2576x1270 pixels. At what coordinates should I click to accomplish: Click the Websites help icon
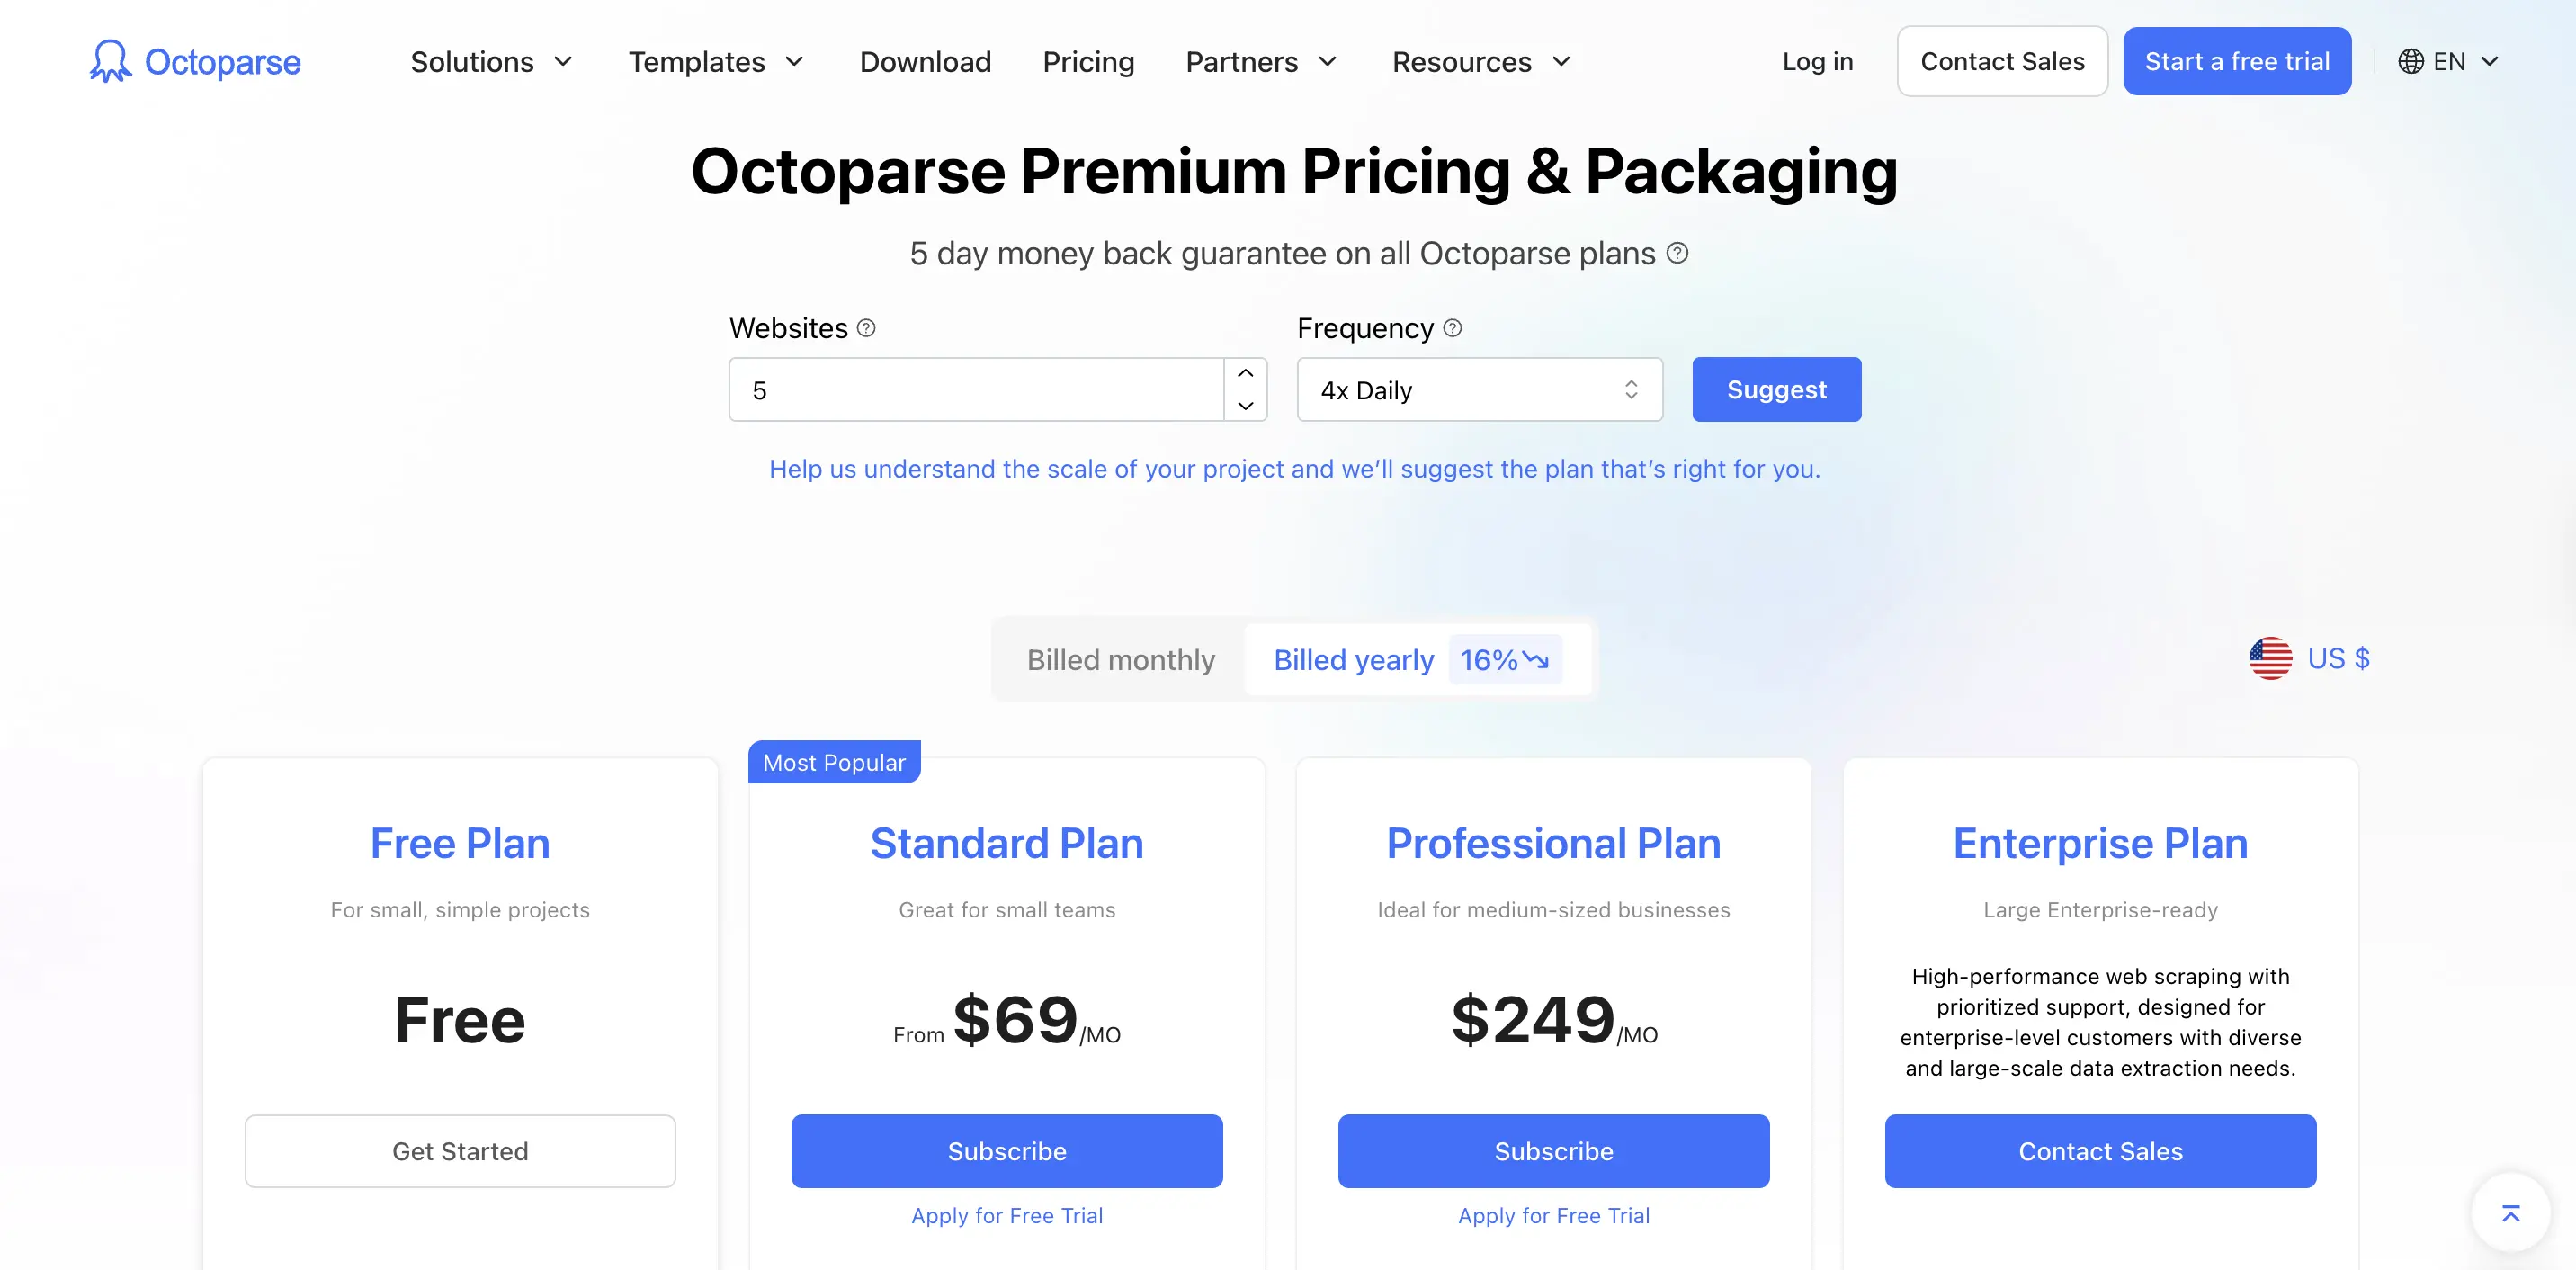(866, 327)
